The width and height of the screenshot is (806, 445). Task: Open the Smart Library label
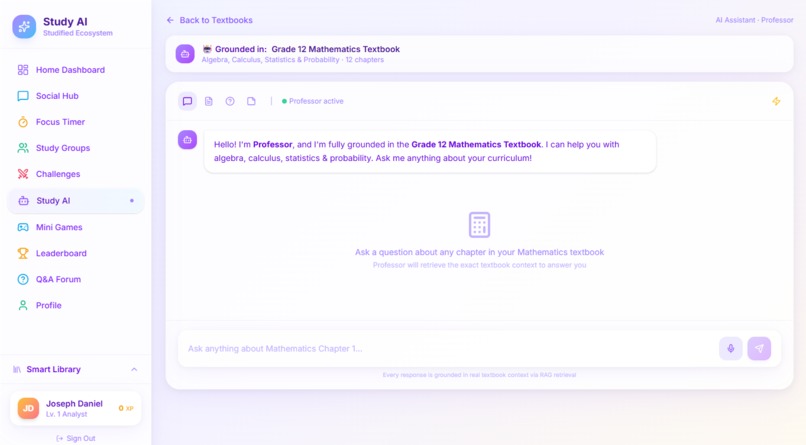[53, 369]
